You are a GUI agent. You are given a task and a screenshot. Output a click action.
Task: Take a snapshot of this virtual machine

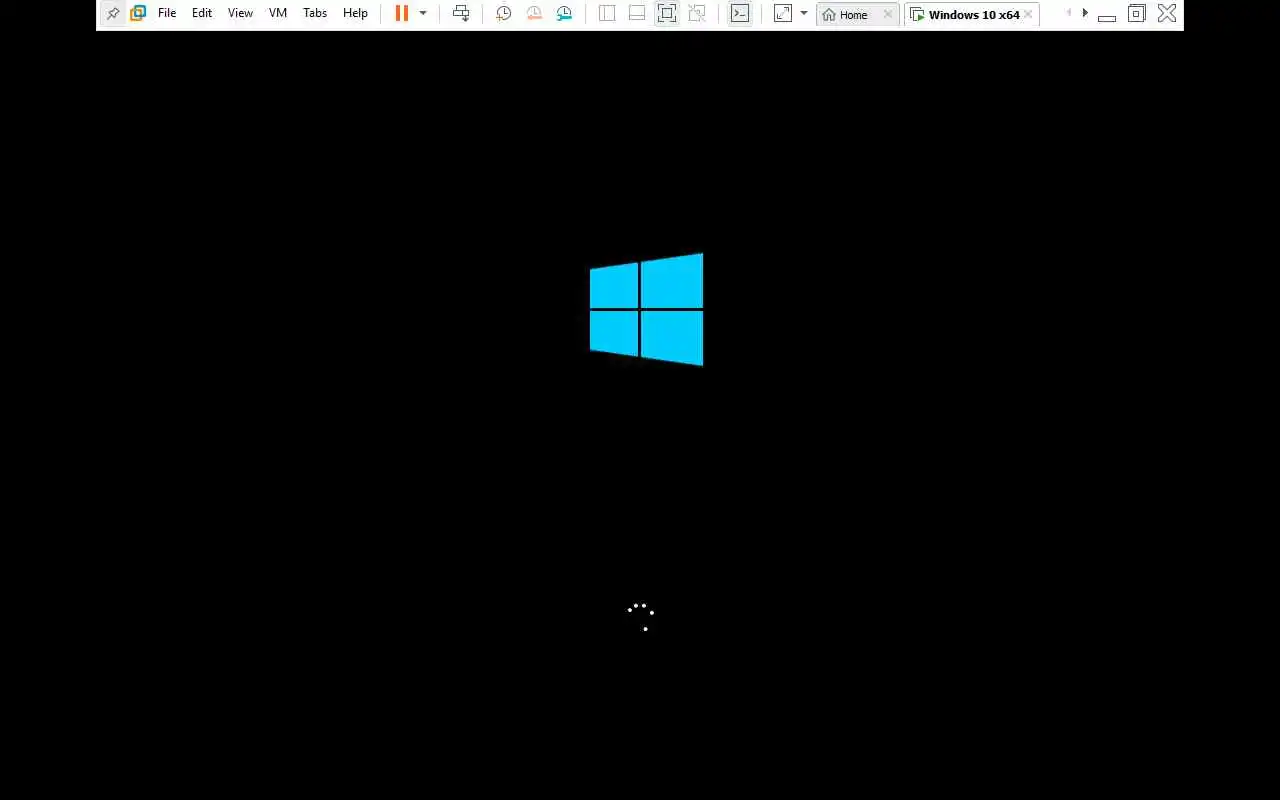[x=504, y=13]
